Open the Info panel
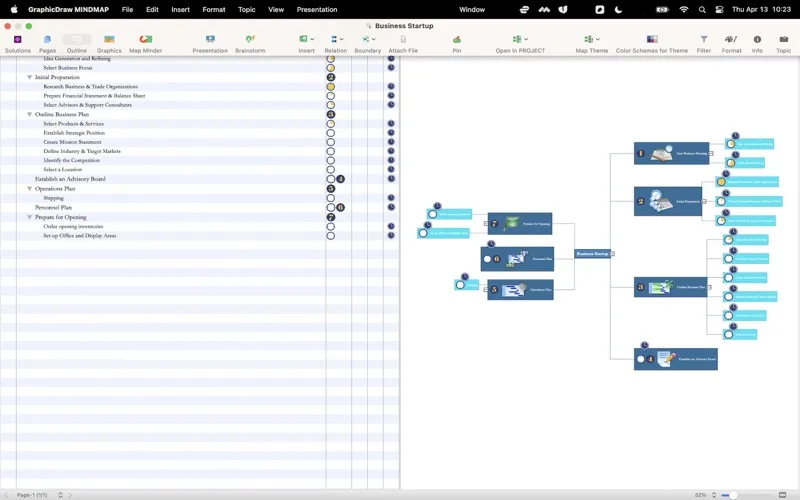 (757, 44)
